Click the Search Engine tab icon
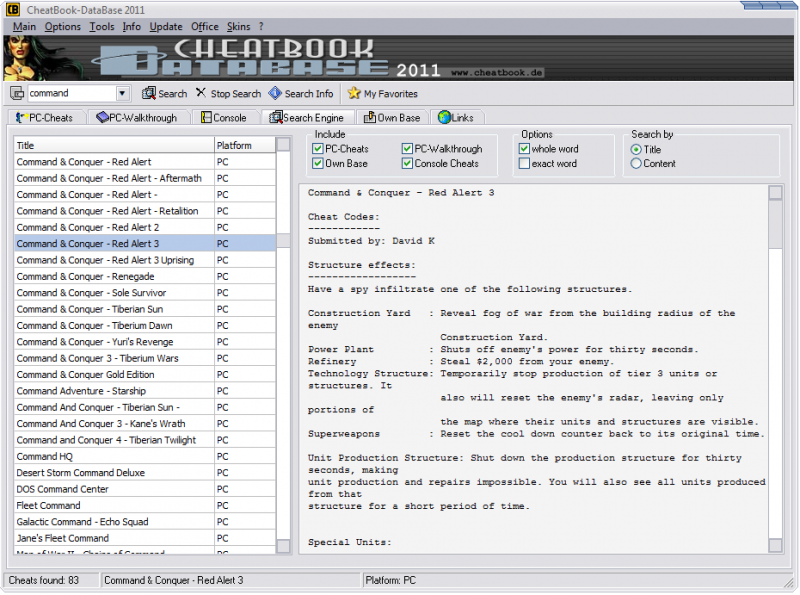Screen dimensions: 800x595 [276, 118]
